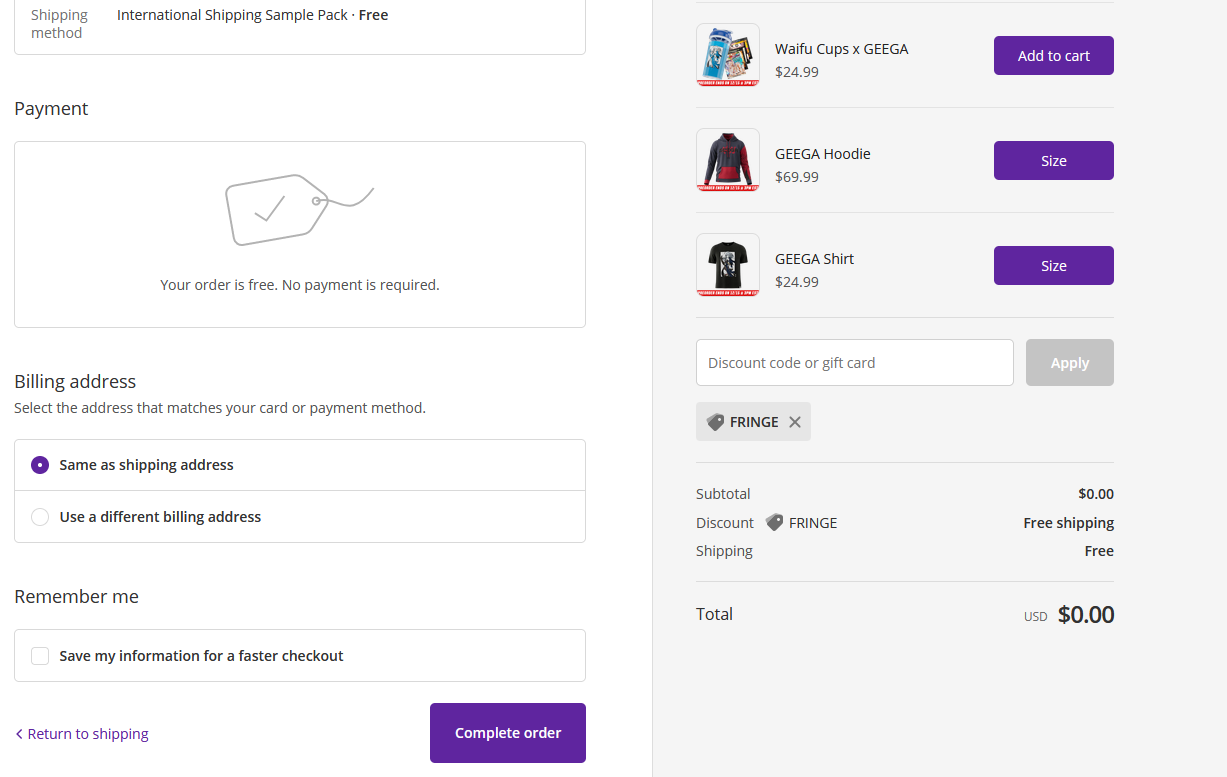Open the Size selector for GEEGA Shirt

click(1053, 266)
